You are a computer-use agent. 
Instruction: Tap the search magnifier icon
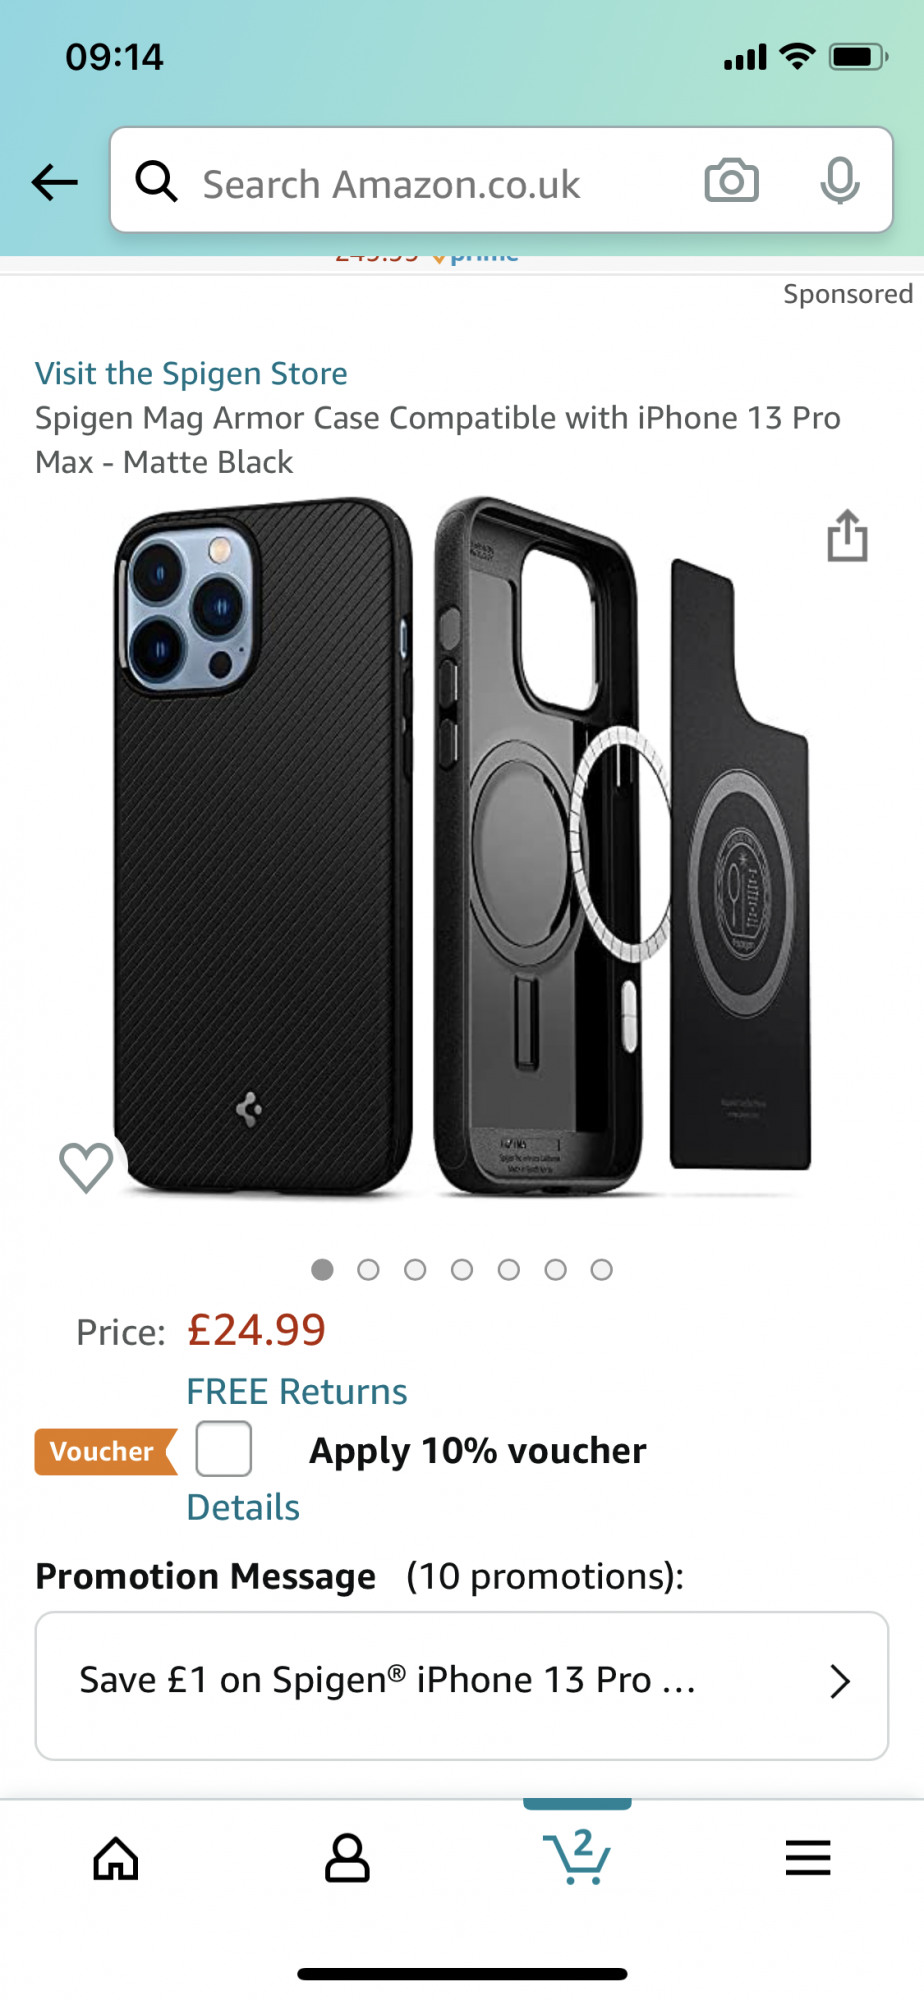click(157, 182)
